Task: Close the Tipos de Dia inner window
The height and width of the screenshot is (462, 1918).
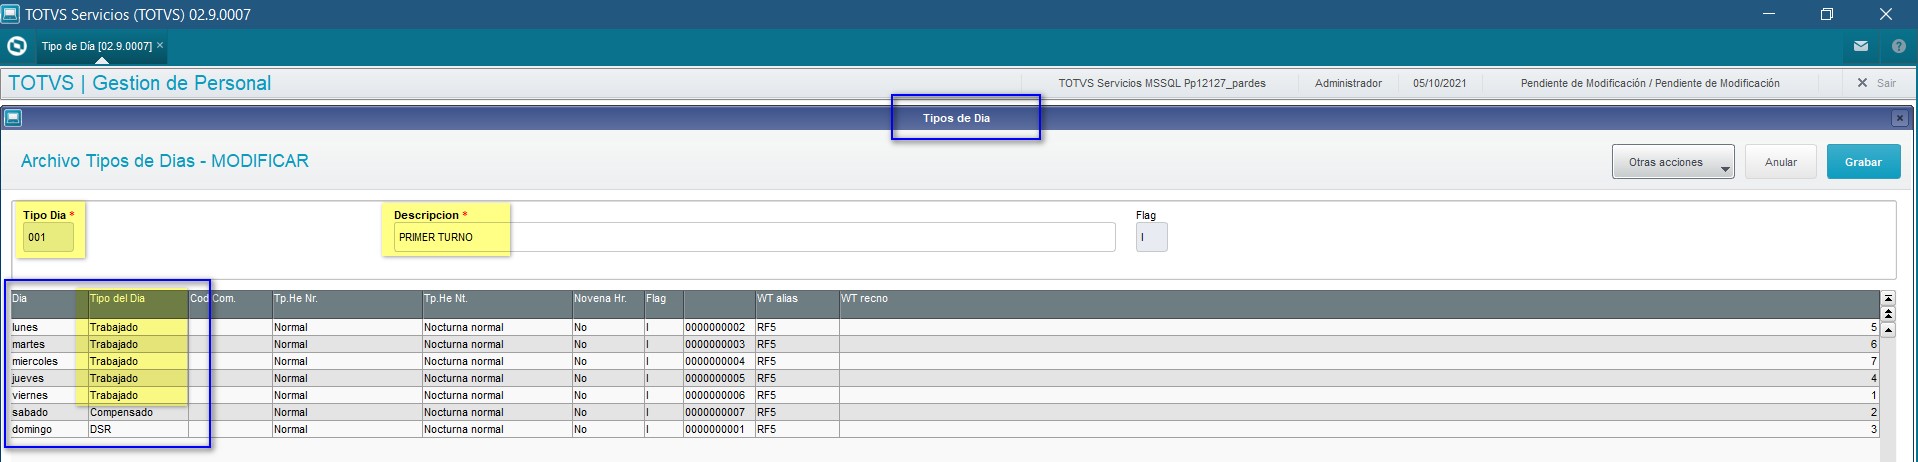Action: coord(1899,118)
